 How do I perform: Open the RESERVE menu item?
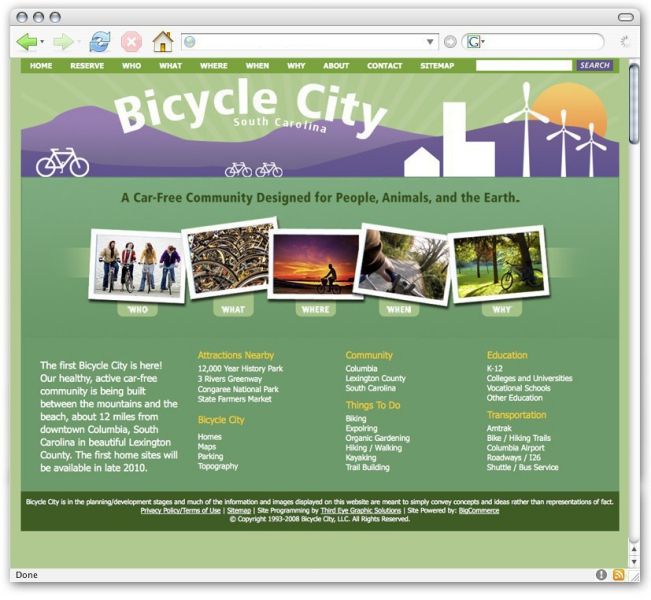87,66
